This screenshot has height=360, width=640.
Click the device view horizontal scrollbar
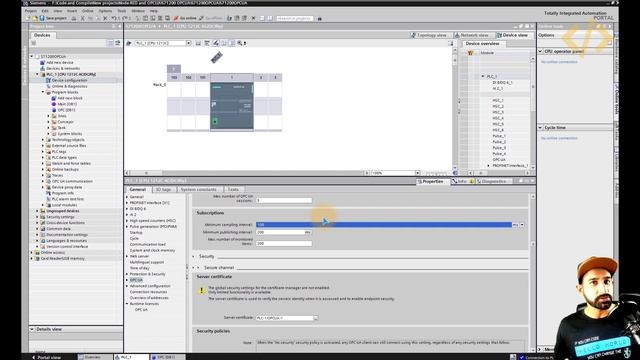coord(247,173)
